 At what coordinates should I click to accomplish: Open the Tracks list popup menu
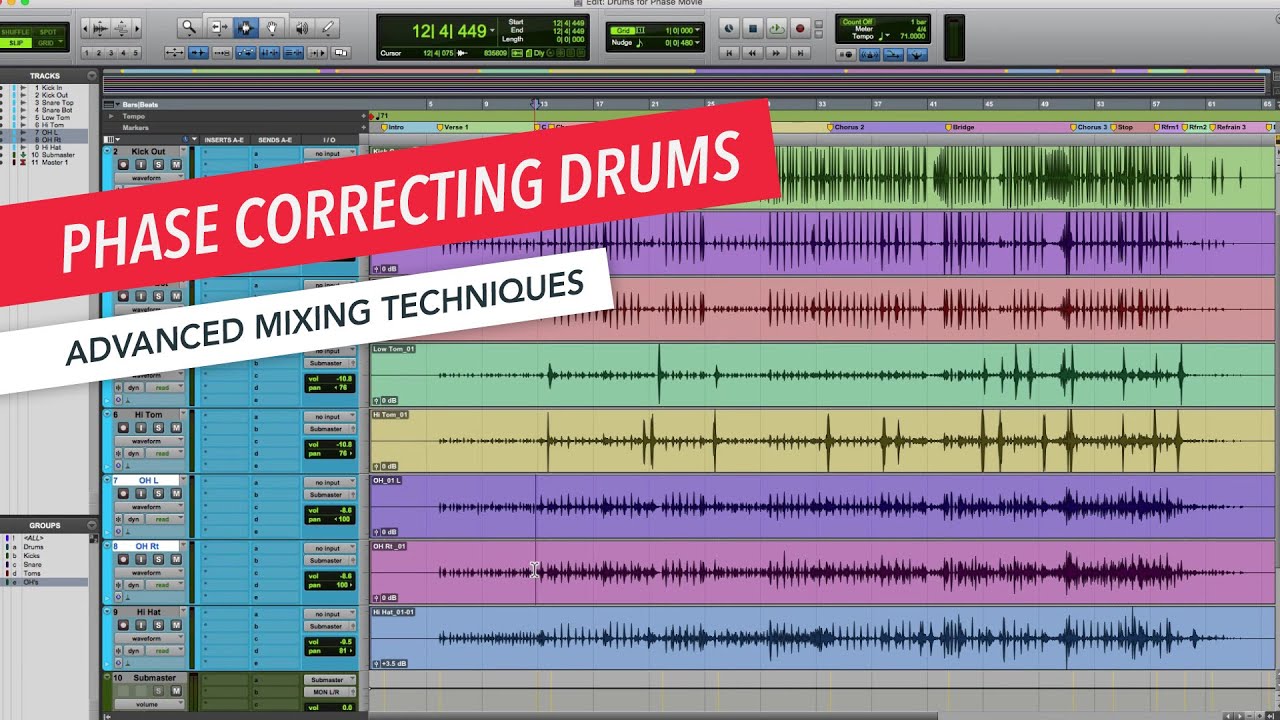click(92, 75)
